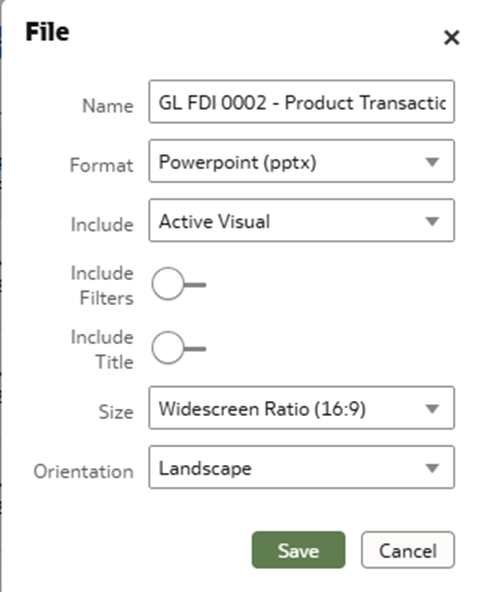The width and height of the screenshot is (480, 592).
Task: Click the Format dropdown arrow icon
Action: coord(432,162)
